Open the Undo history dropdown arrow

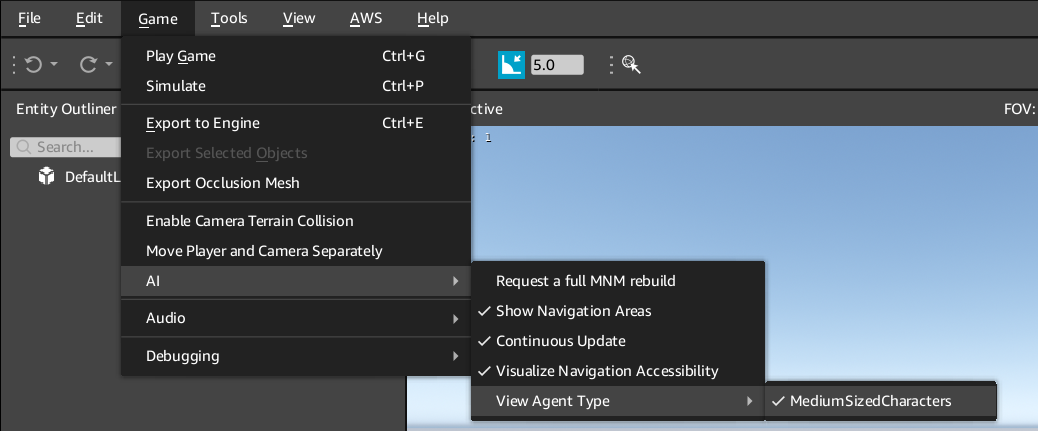tap(54, 64)
